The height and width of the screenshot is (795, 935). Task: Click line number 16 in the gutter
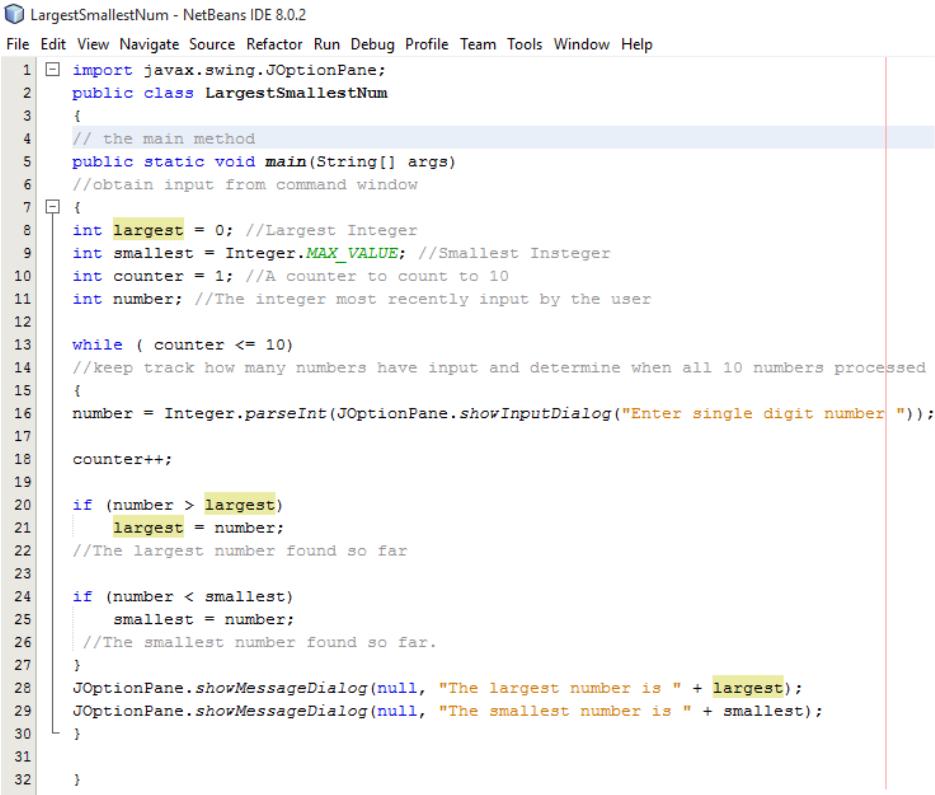22,413
